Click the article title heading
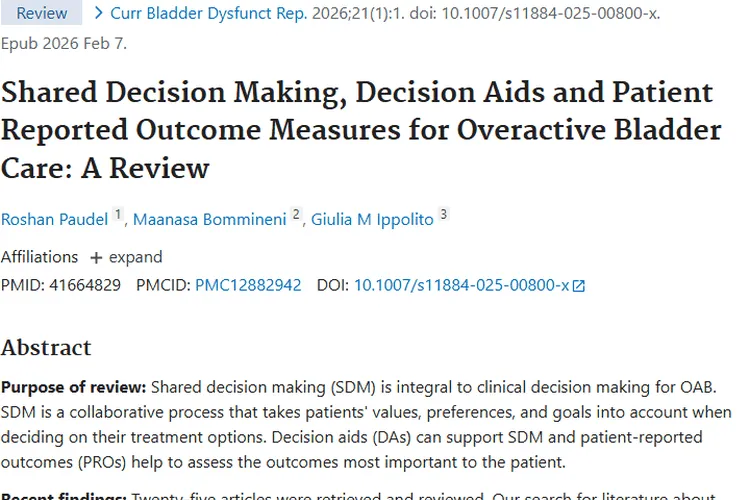The height and width of the screenshot is (500, 750). (x=360, y=130)
